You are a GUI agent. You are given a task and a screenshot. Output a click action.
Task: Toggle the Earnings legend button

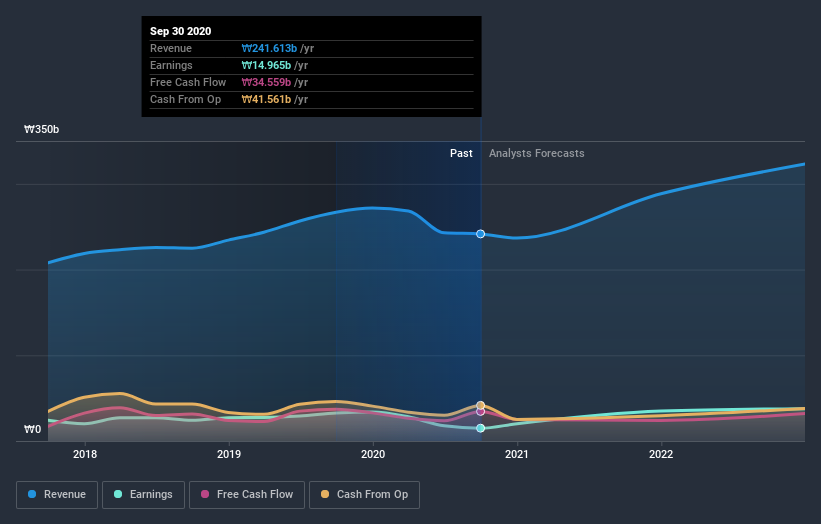coord(143,495)
